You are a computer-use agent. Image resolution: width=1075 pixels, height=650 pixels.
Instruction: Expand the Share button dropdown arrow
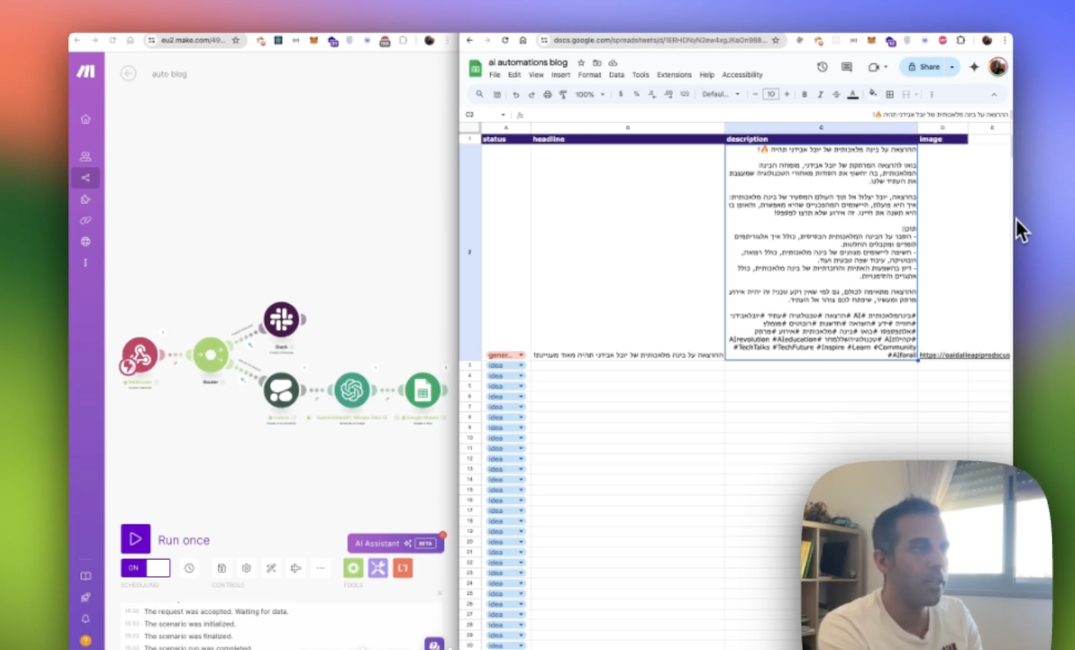coord(952,67)
